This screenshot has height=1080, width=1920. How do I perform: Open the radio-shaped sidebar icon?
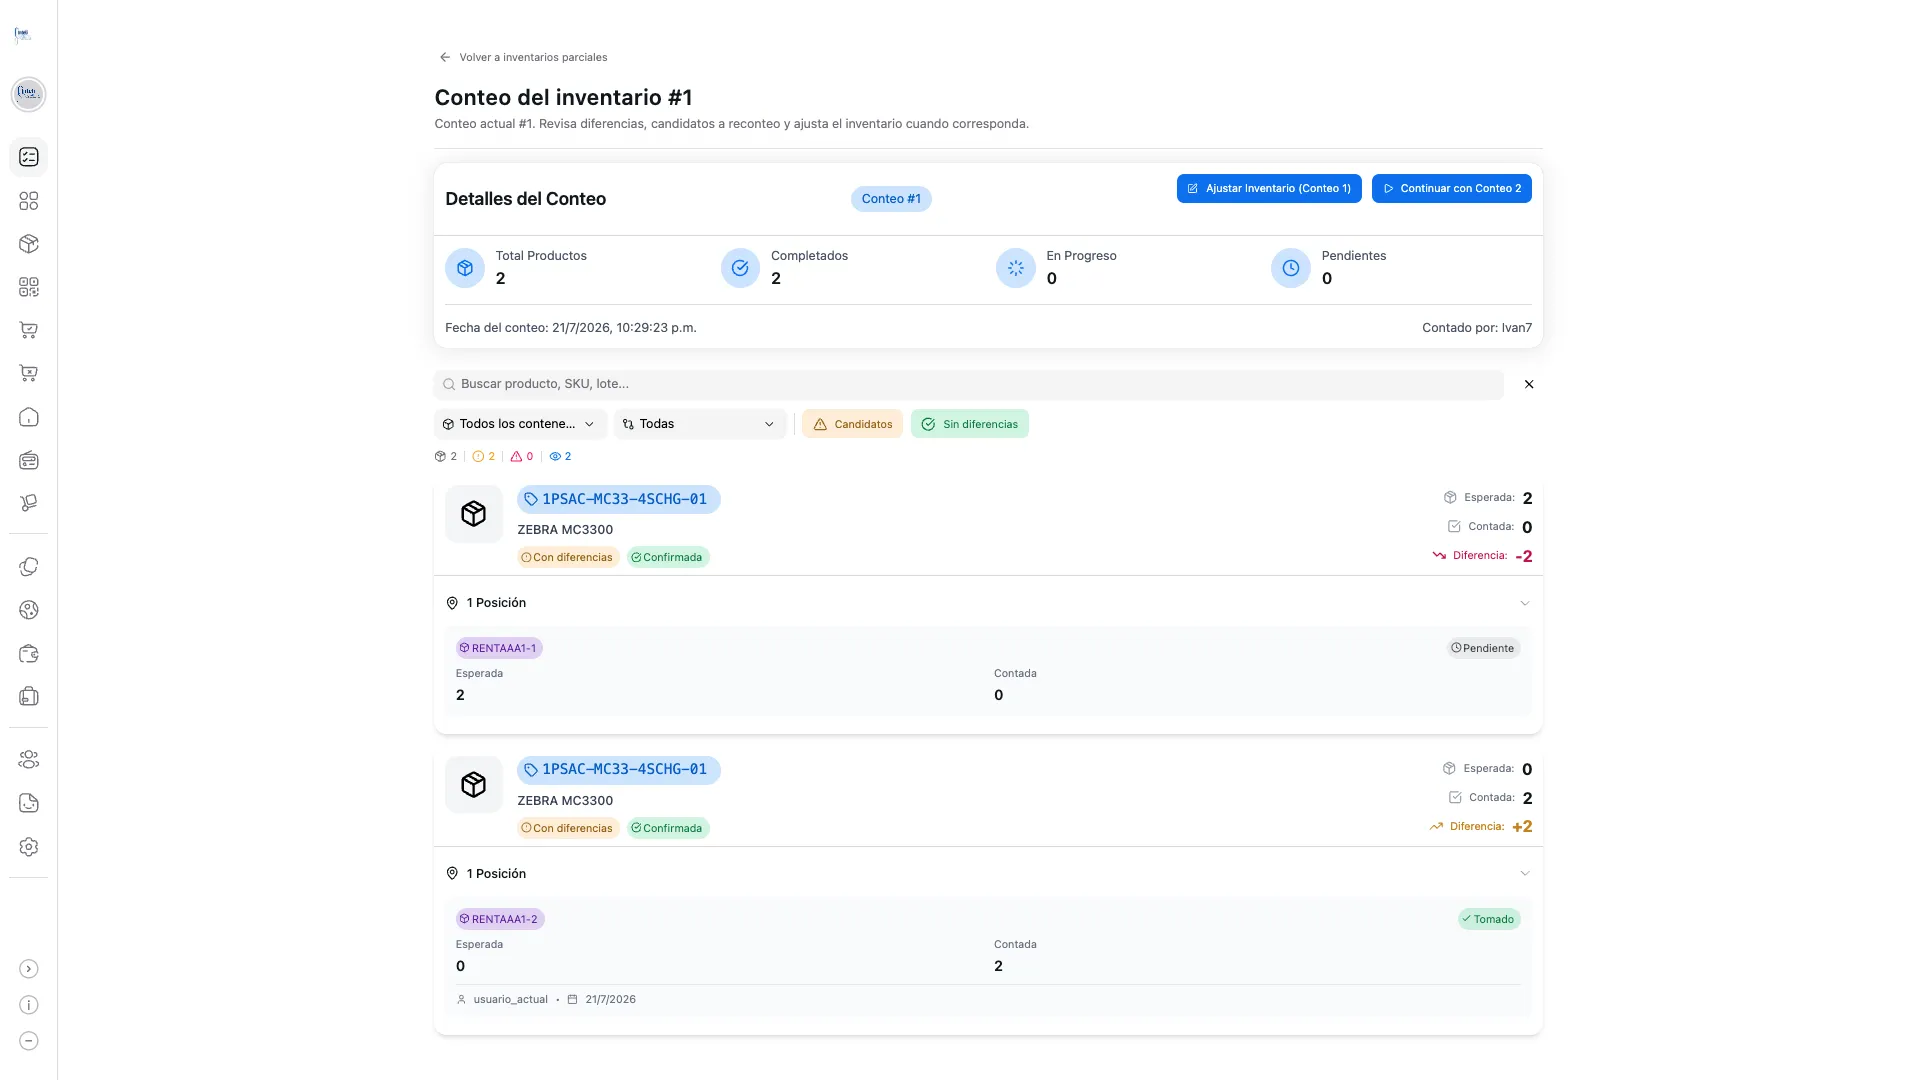29,460
